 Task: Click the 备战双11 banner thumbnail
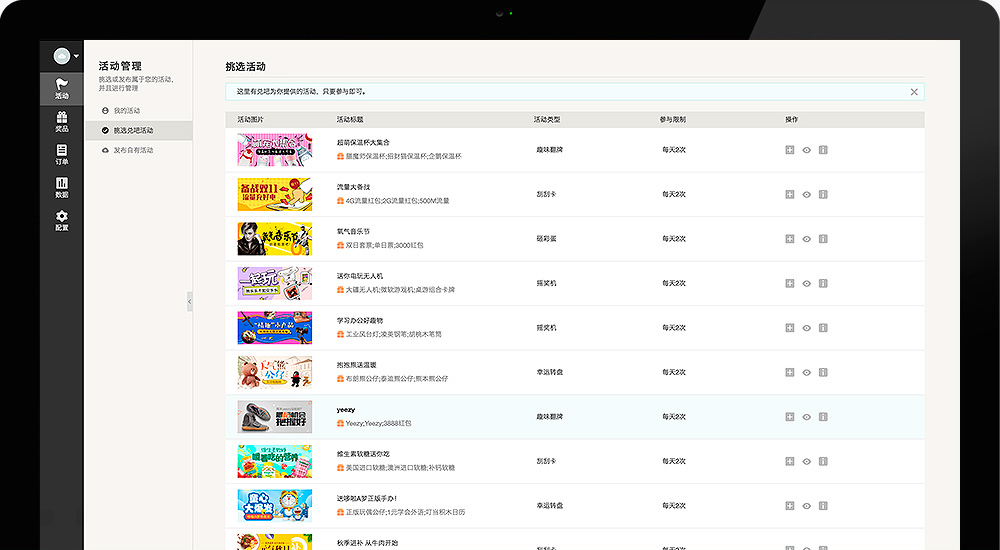click(274, 195)
